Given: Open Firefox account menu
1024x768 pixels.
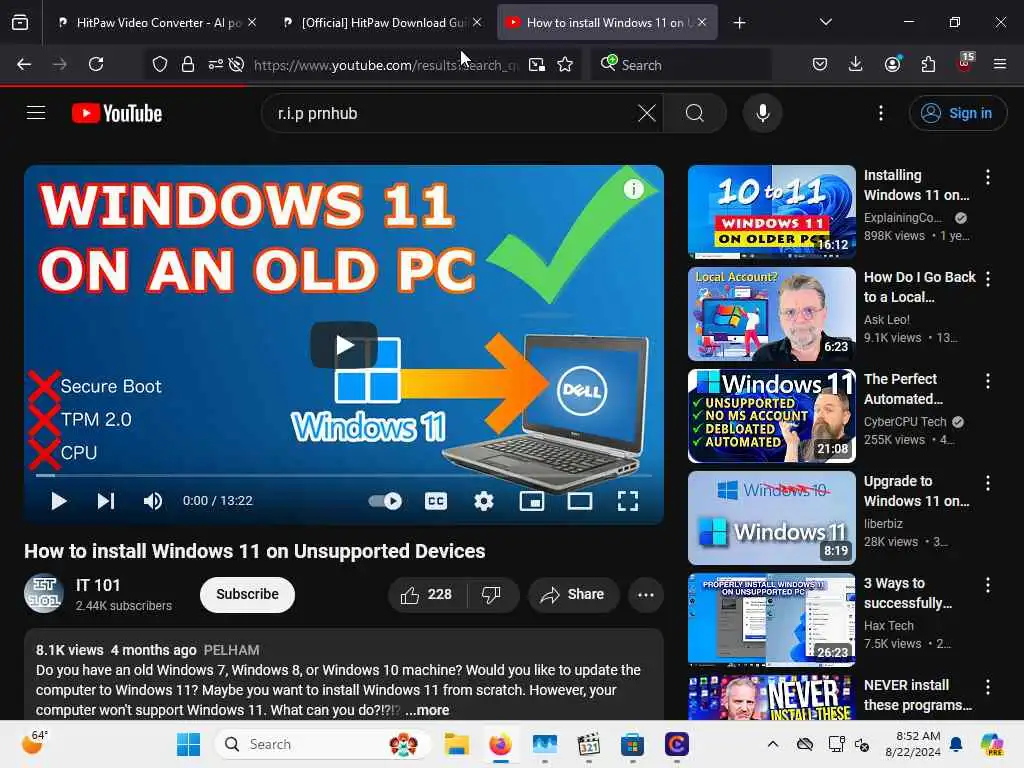Looking at the screenshot, I should (x=892, y=64).
